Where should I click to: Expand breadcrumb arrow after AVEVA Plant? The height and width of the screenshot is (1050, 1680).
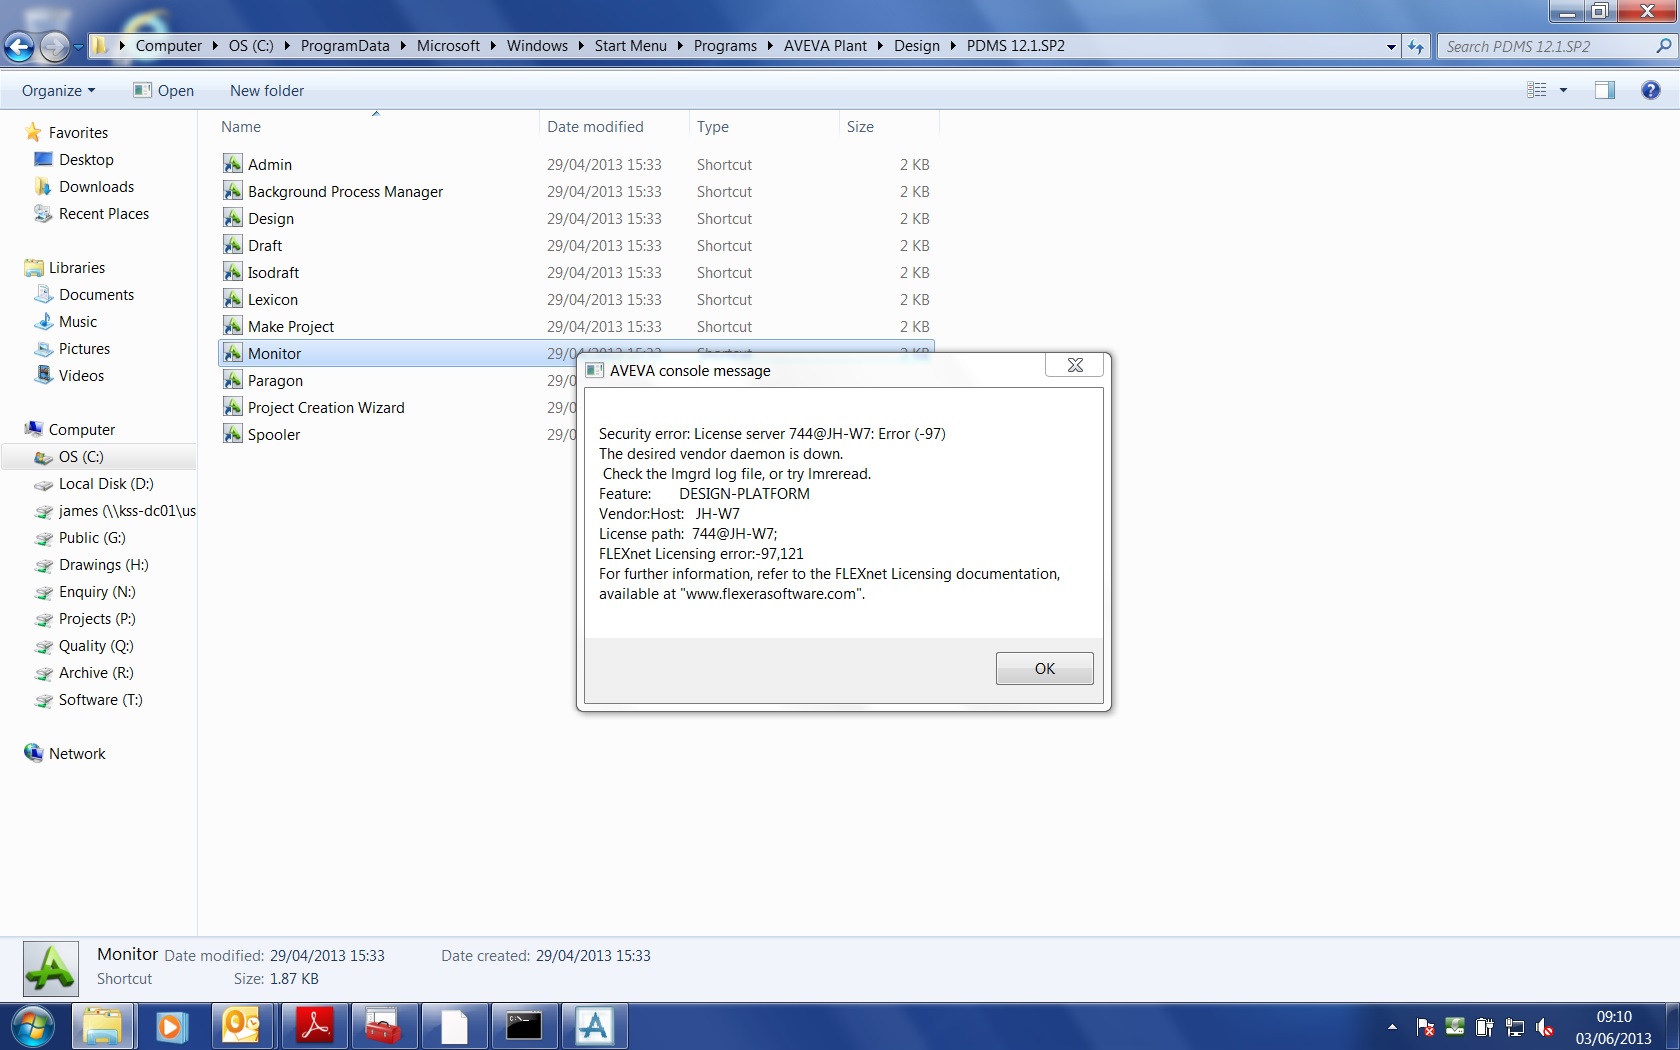[x=880, y=46]
